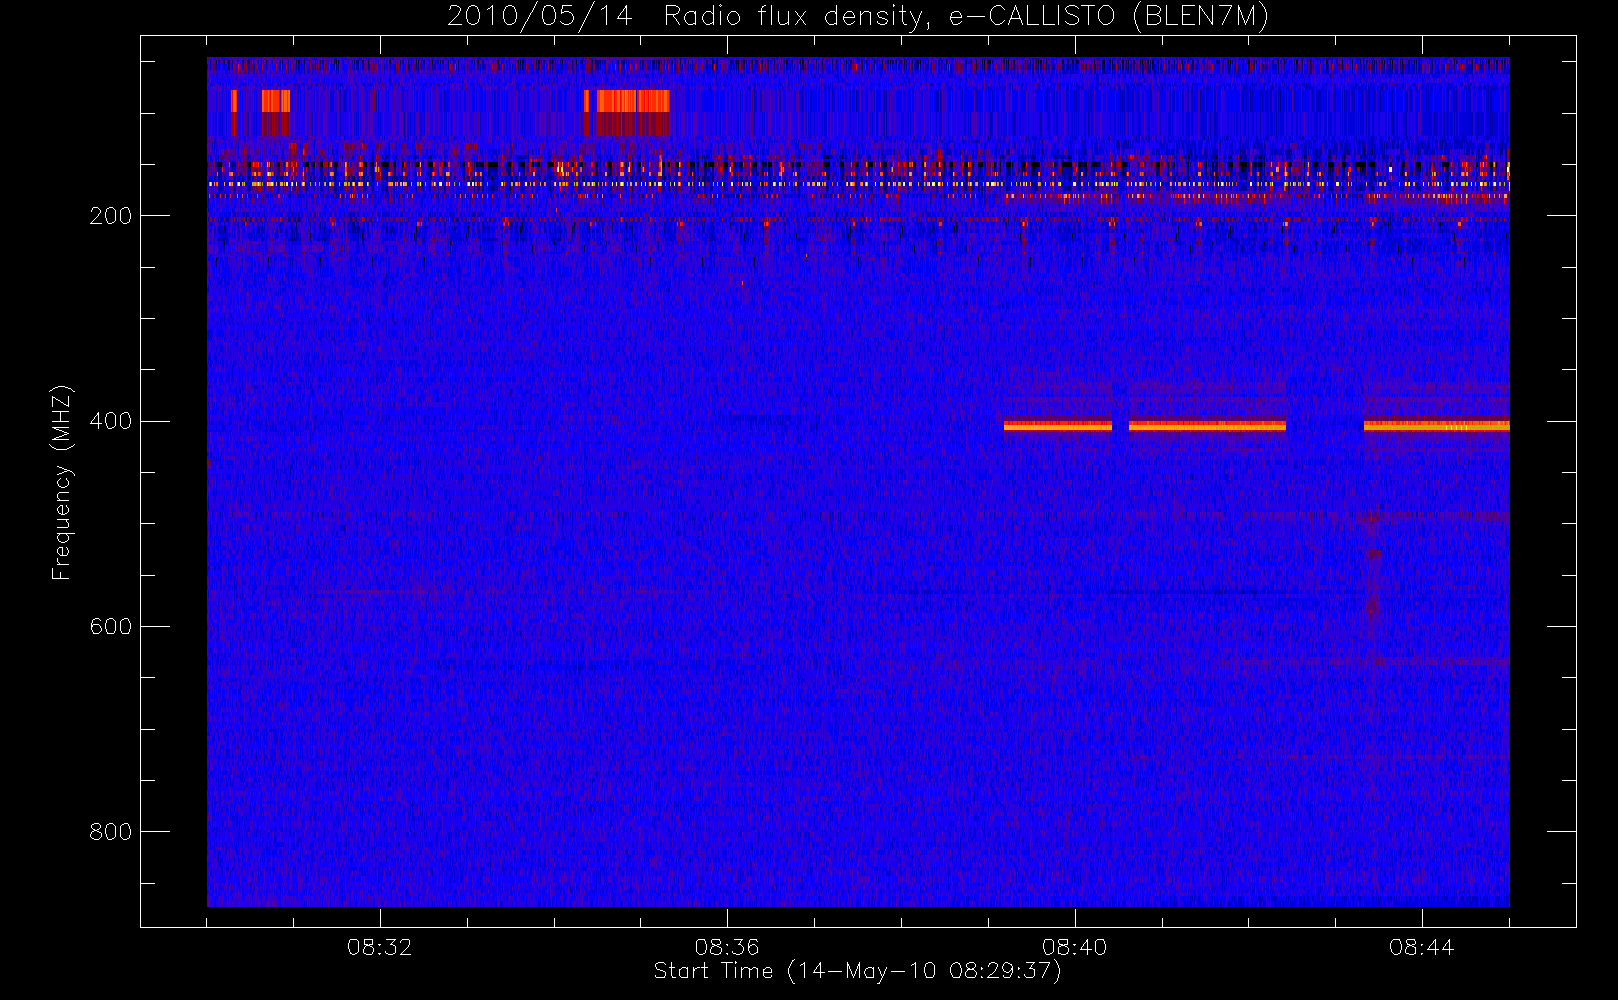Click the "Frequency (MHZ)" axis label
This screenshot has width=1618, height=1000.
(x=62, y=482)
